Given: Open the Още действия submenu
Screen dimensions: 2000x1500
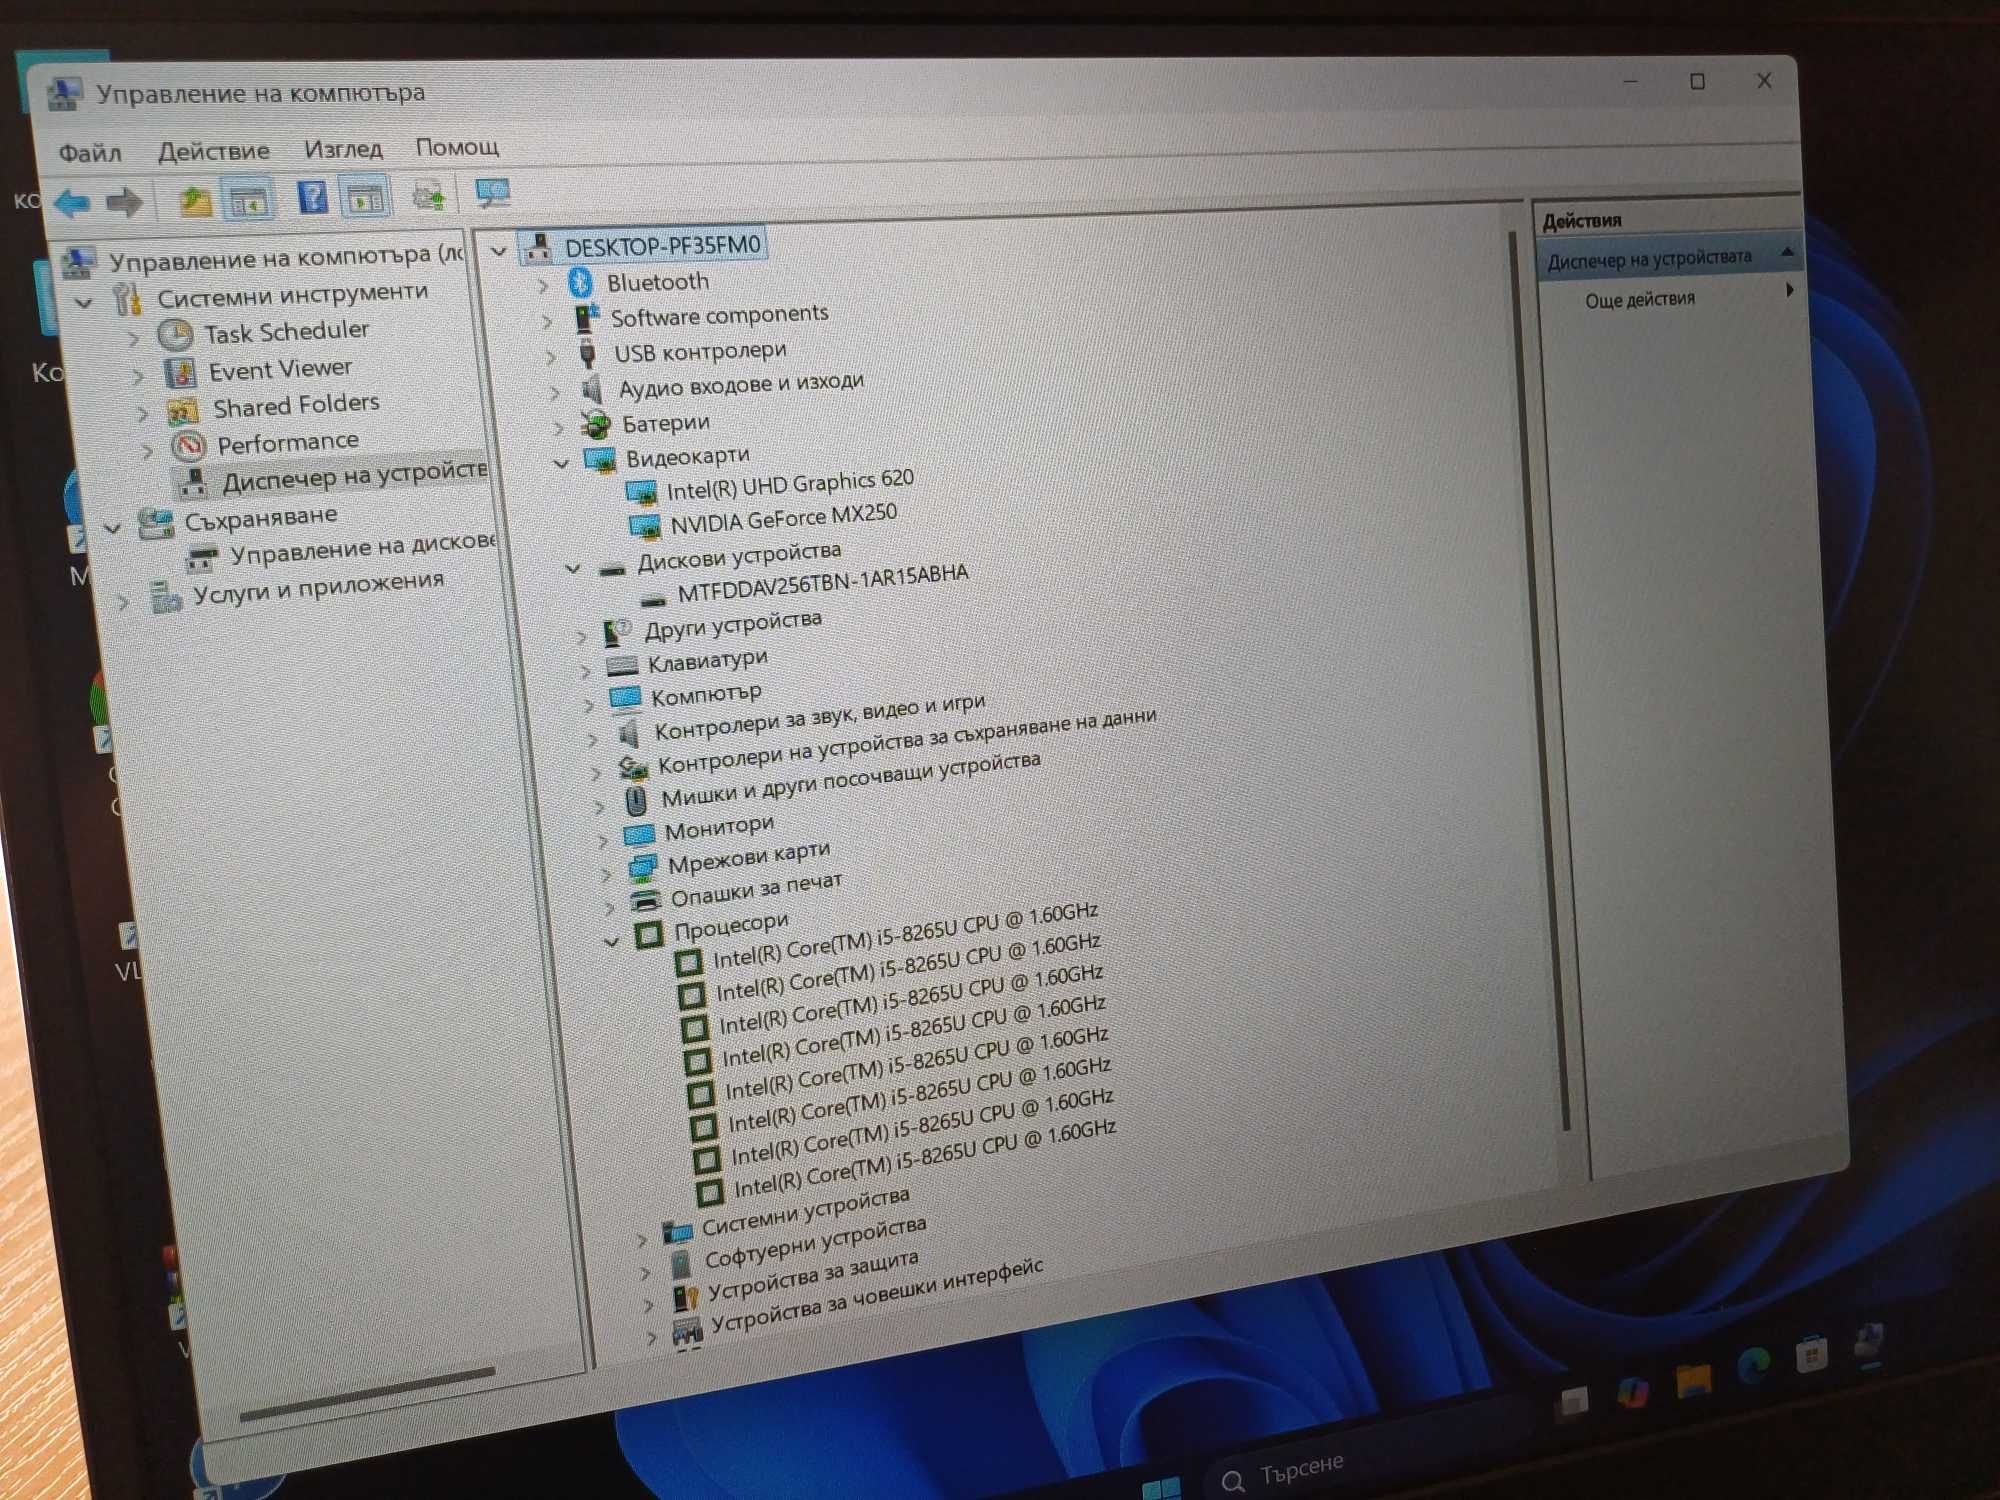Looking at the screenshot, I should (1639, 299).
